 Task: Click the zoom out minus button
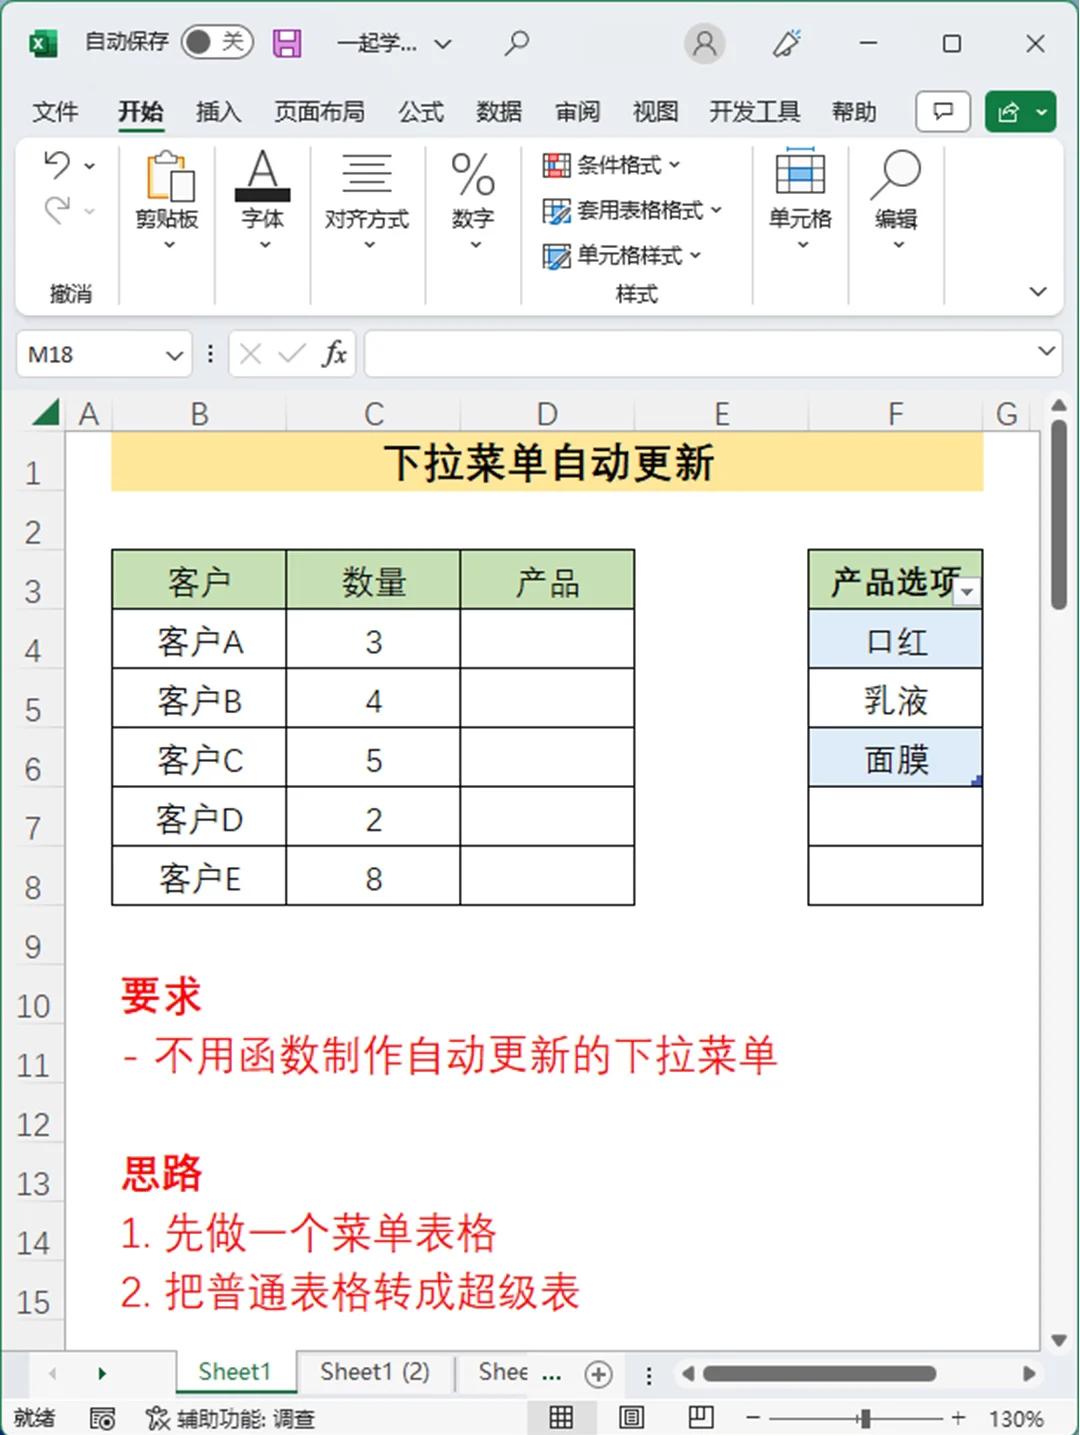coord(753,1418)
